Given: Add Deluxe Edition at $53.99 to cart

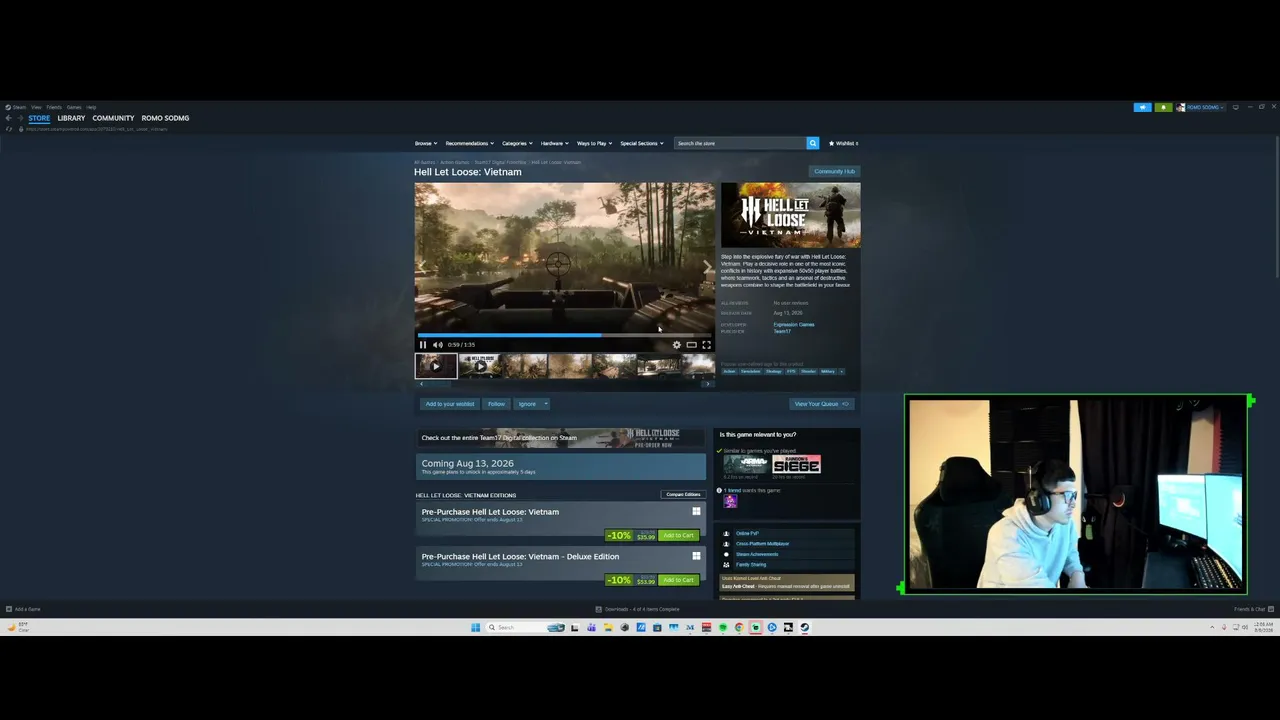Looking at the screenshot, I should pyautogui.click(x=678, y=580).
